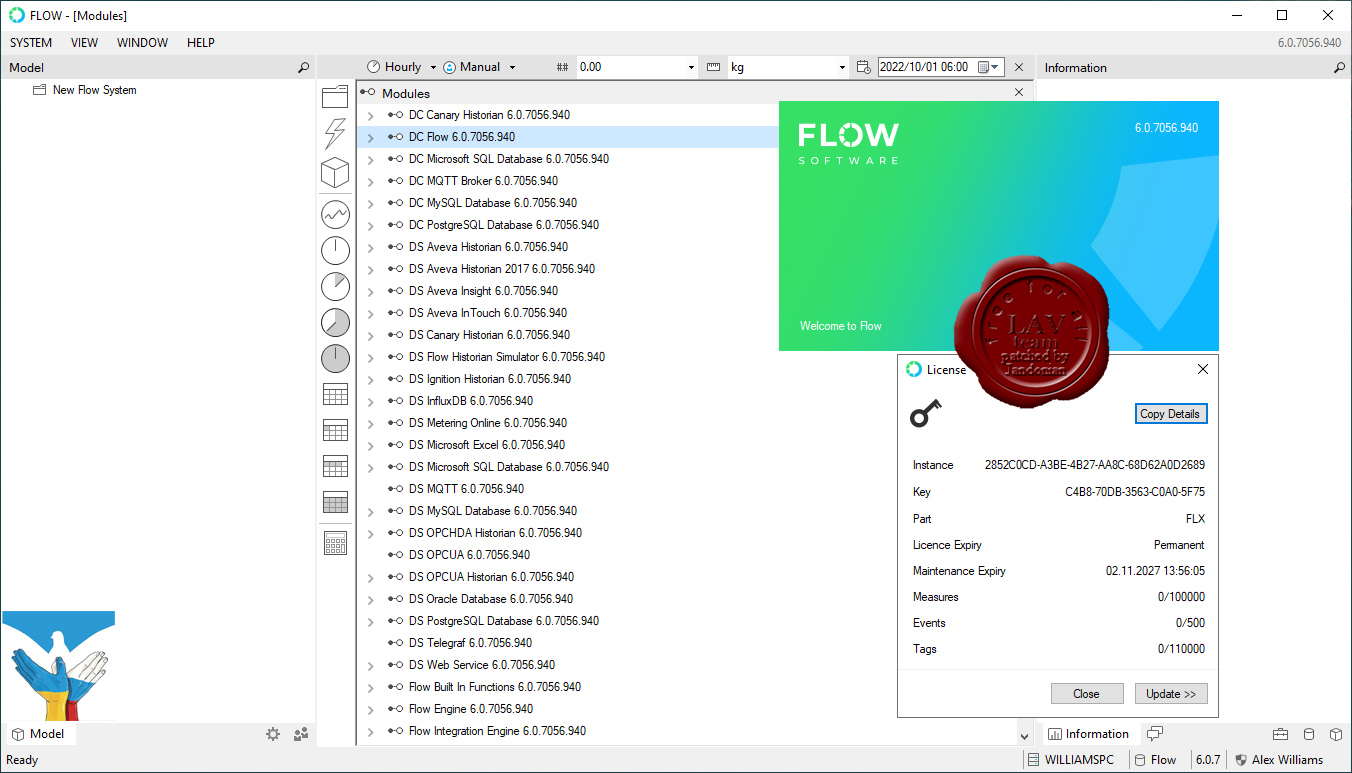Expand the DC Microsoft SQL Database module
Screen dimensions: 1352x773
tap(370, 159)
